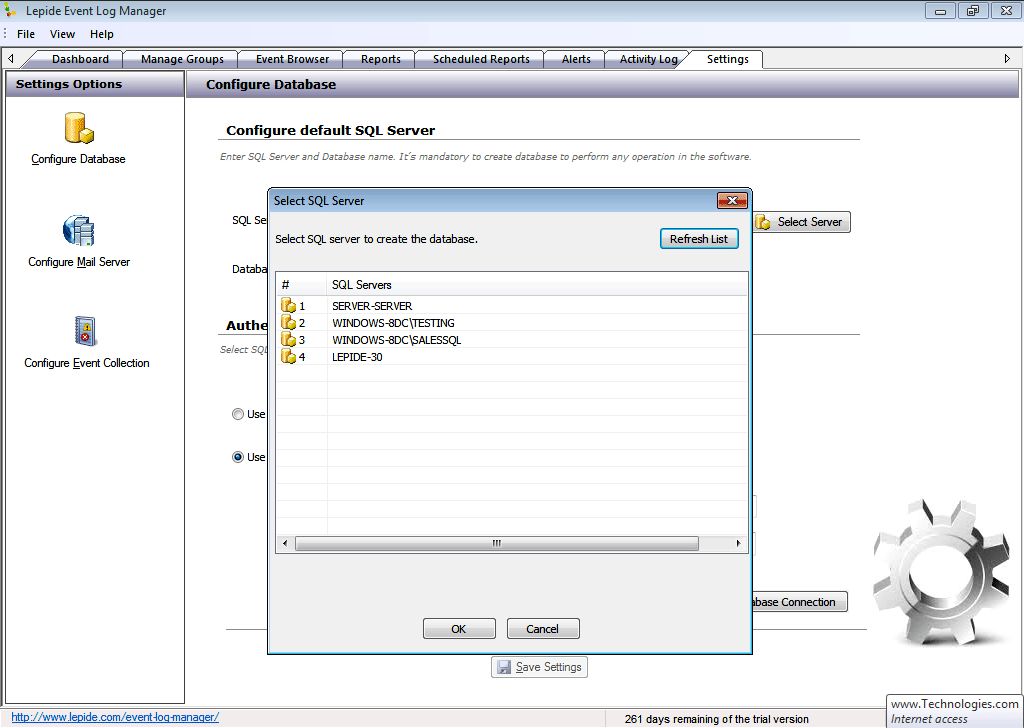Switch to the Dashboard tab
The height and width of the screenshot is (728, 1024).
pos(80,59)
